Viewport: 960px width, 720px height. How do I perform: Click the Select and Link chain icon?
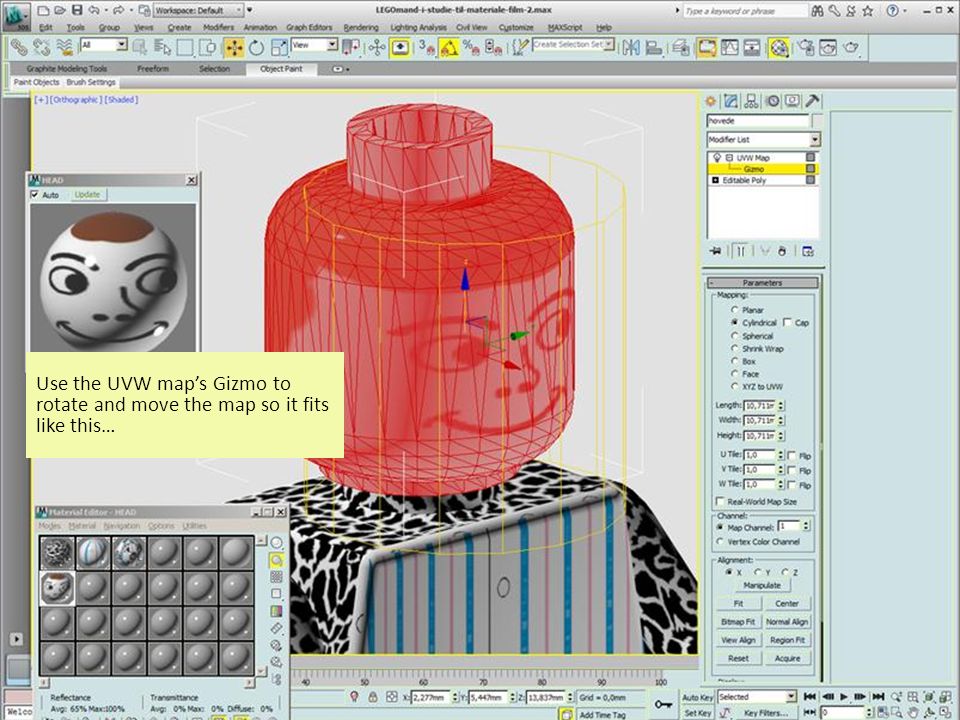(x=18, y=47)
